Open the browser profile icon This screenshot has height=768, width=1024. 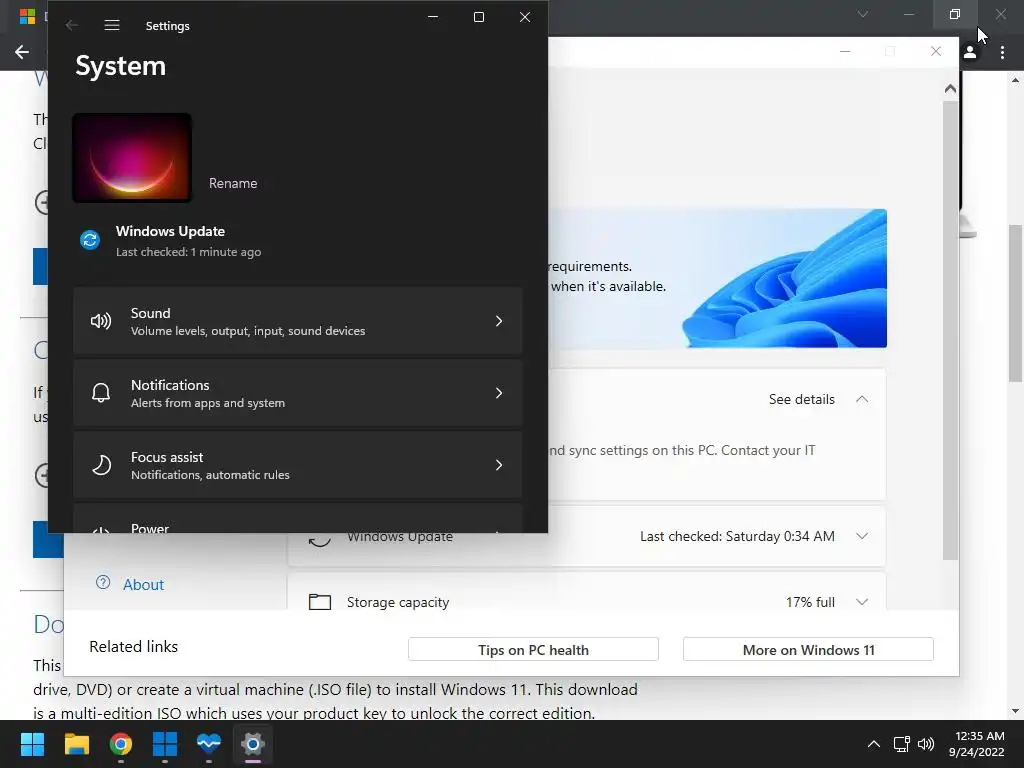970,52
